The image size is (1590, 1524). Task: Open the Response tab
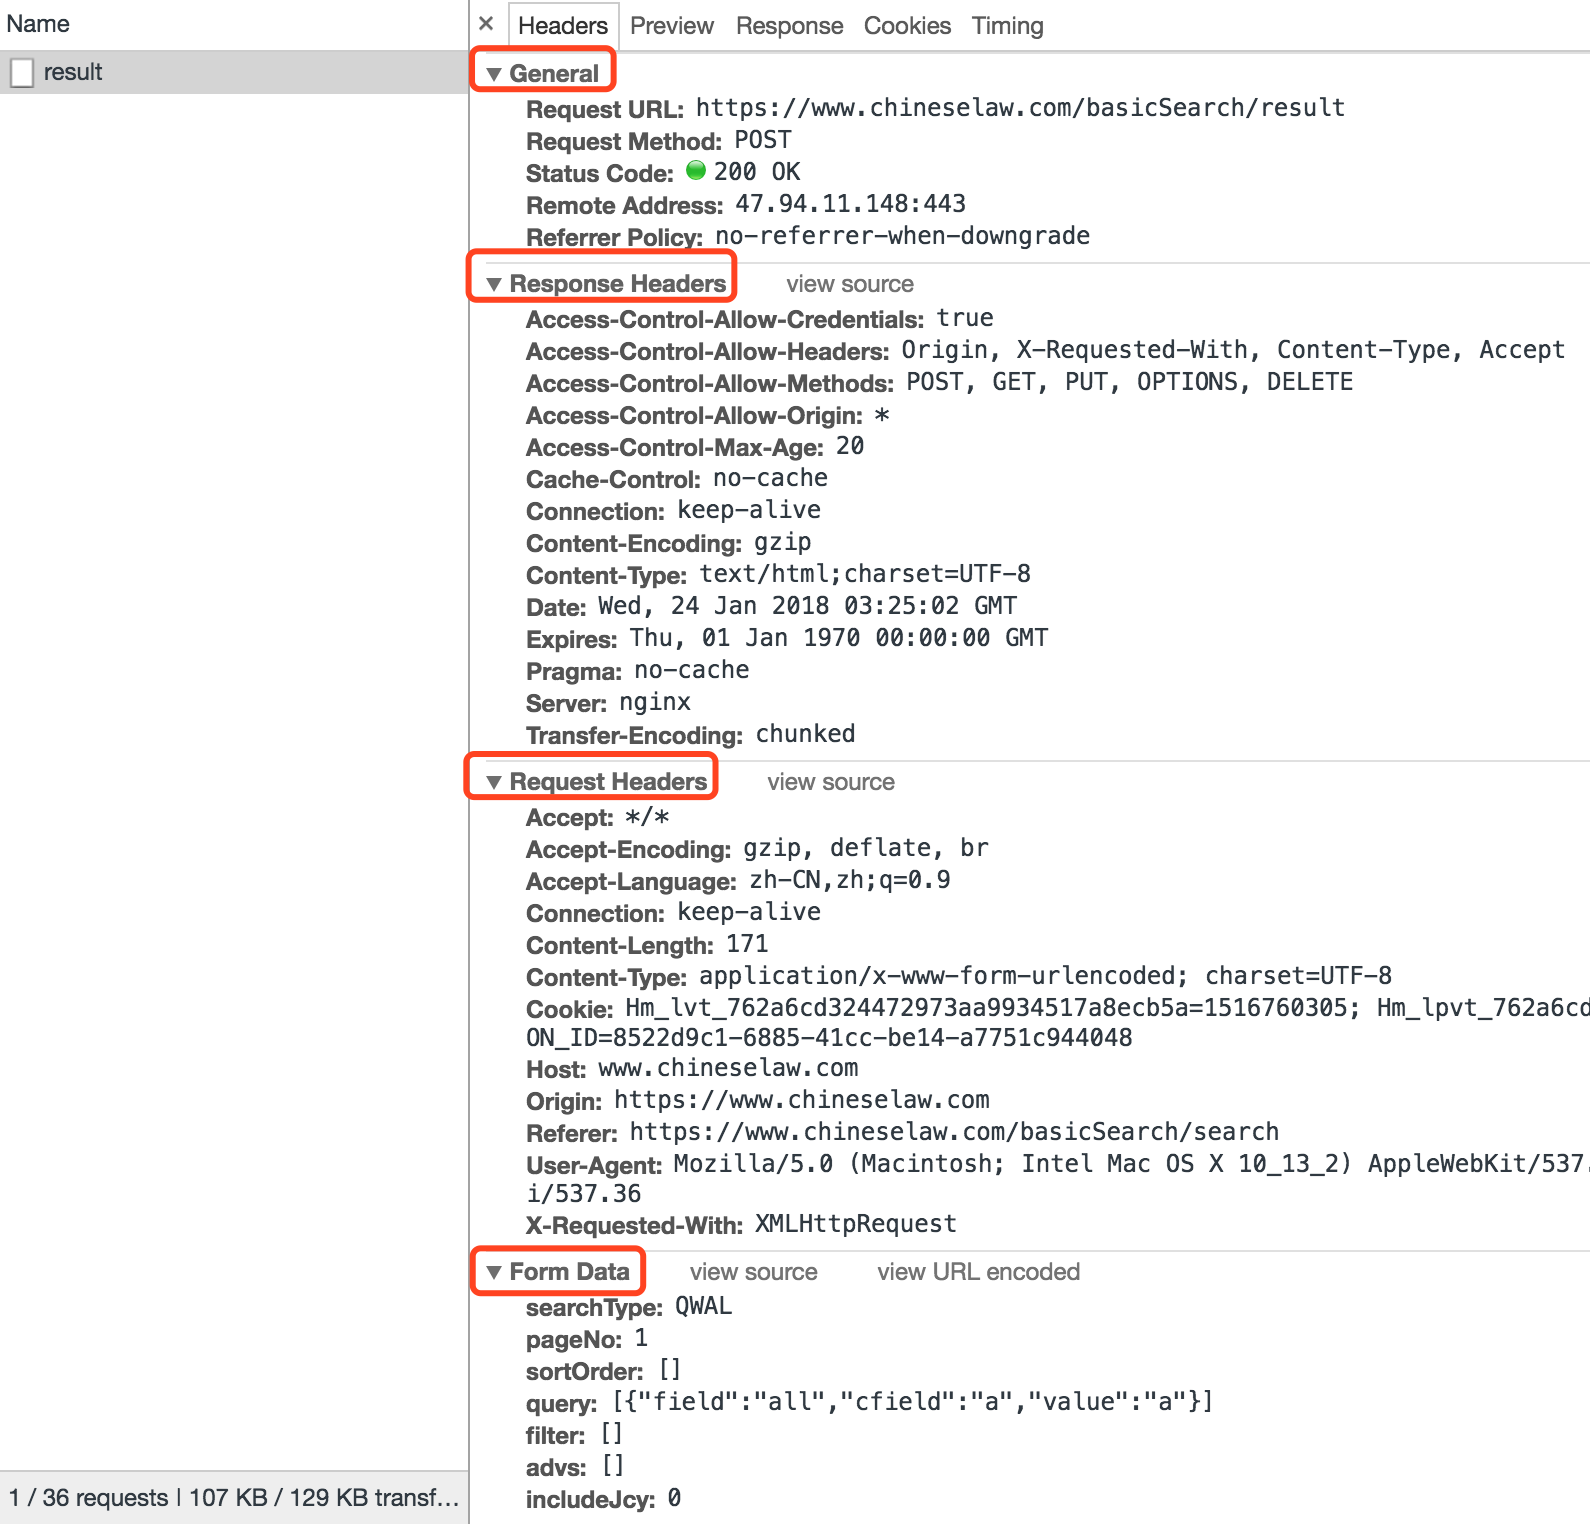(789, 26)
